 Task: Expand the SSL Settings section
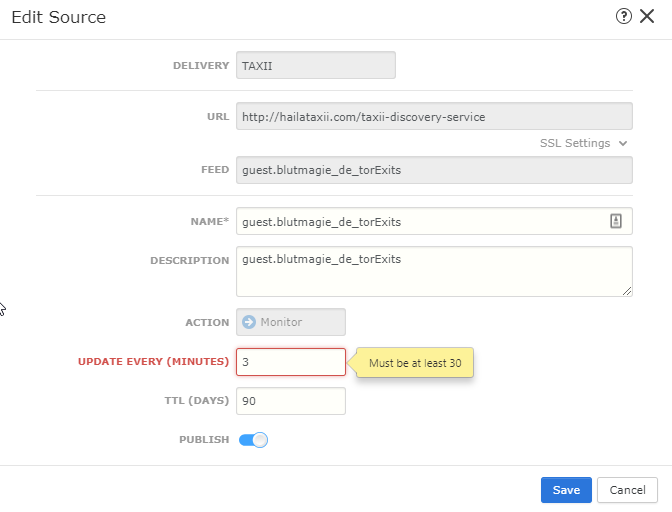[x=584, y=143]
